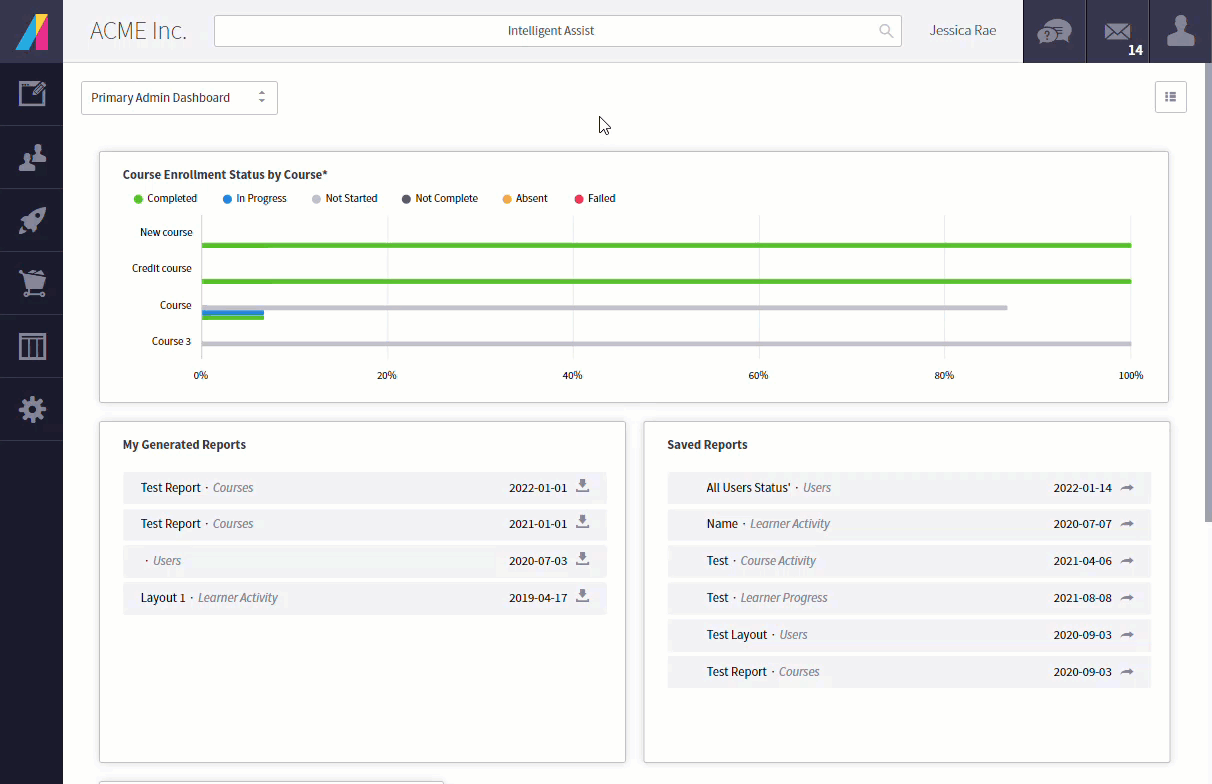The height and width of the screenshot is (784, 1212).
Task: Click the Saved Reports heading
Action: click(707, 445)
